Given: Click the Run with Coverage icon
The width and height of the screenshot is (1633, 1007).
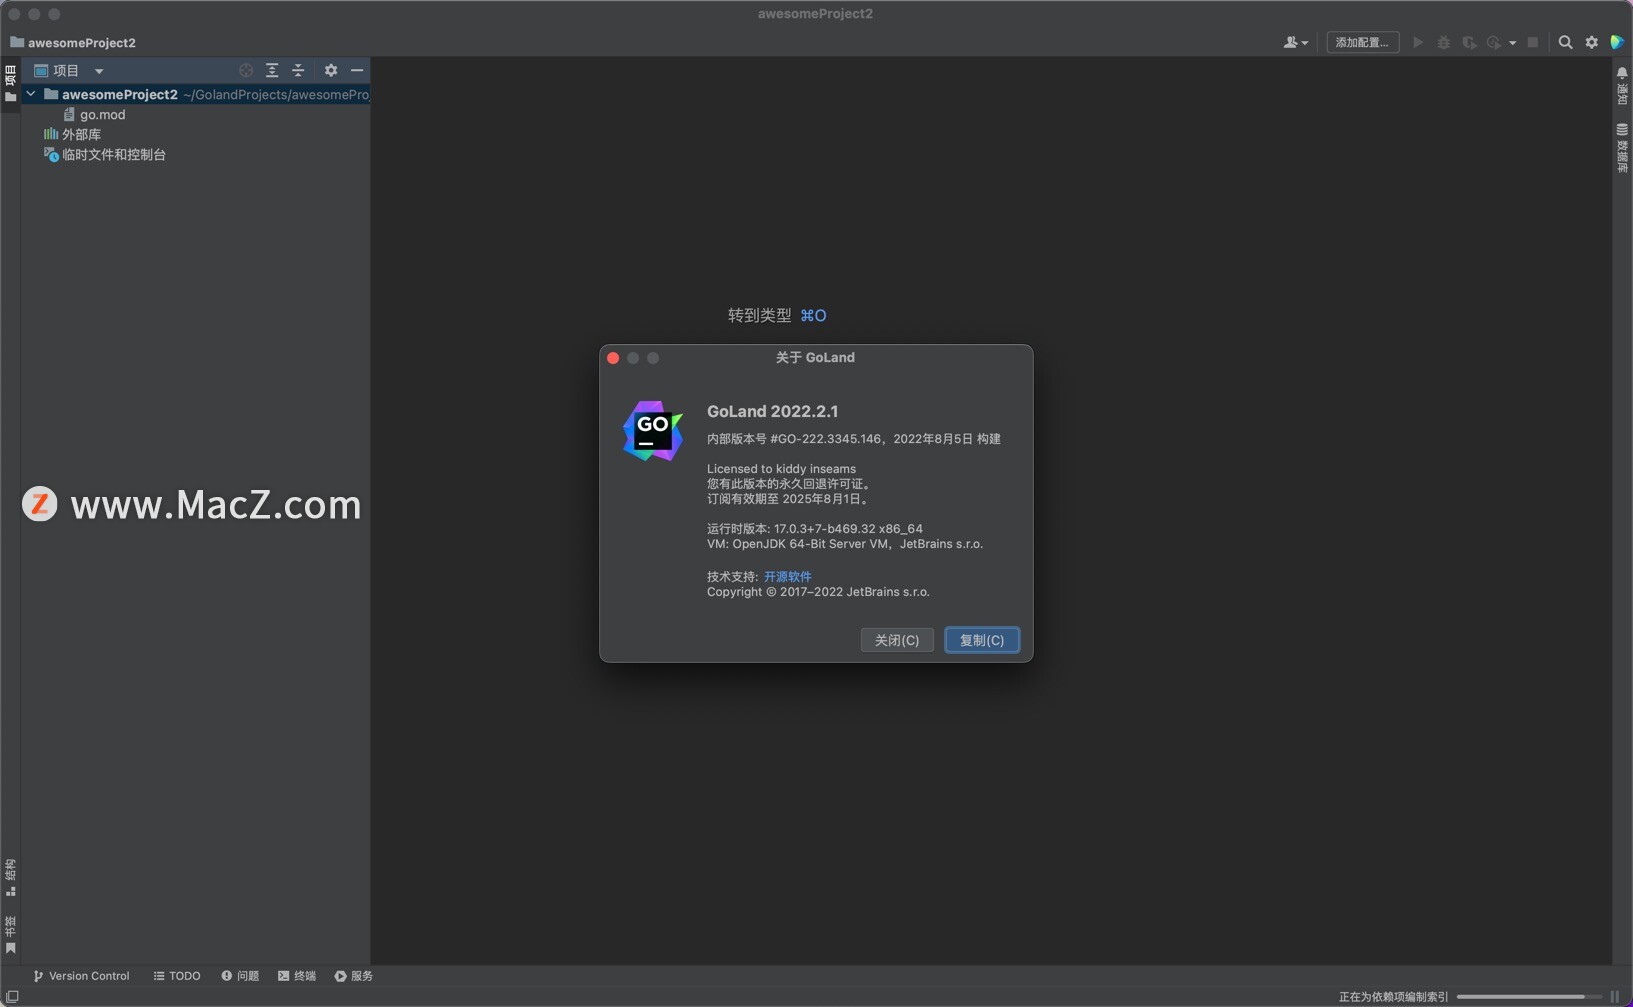Looking at the screenshot, I should [1469, 42].
